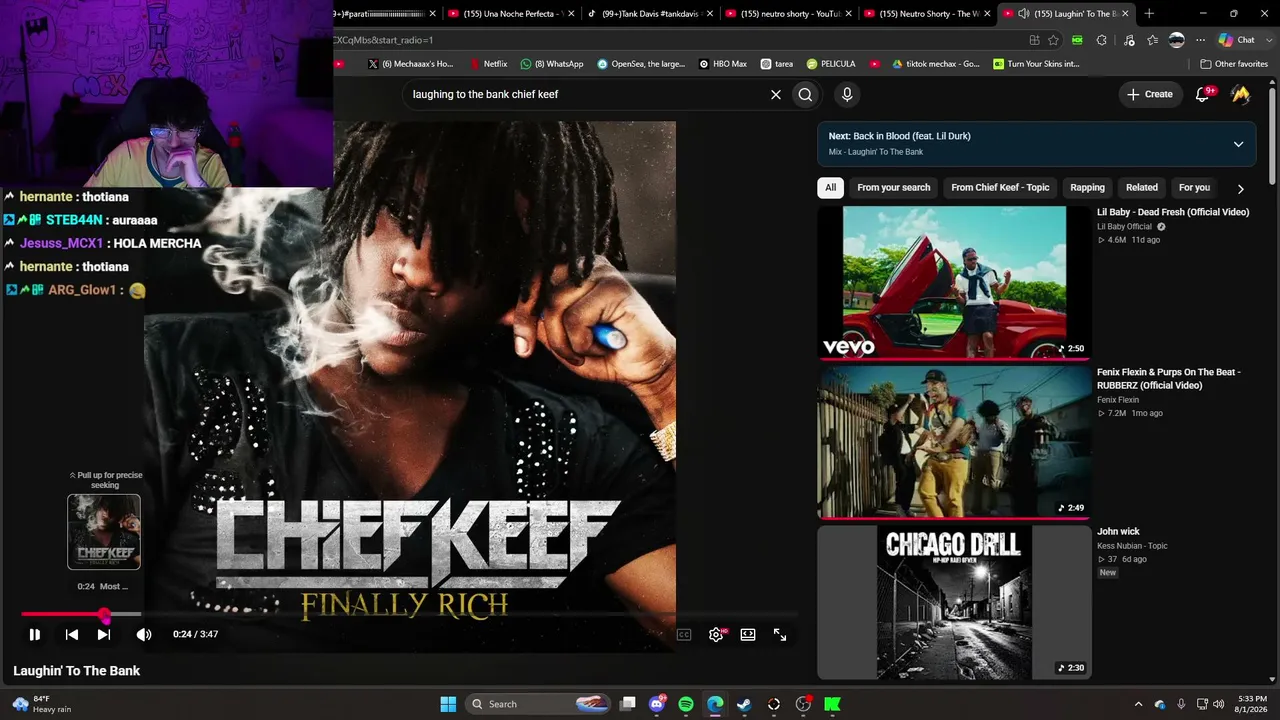This screenshot has width=1280, height=720.
Task: Open the Fenix Flexin RUBBERZ video thumbnail
Action: 954,442
